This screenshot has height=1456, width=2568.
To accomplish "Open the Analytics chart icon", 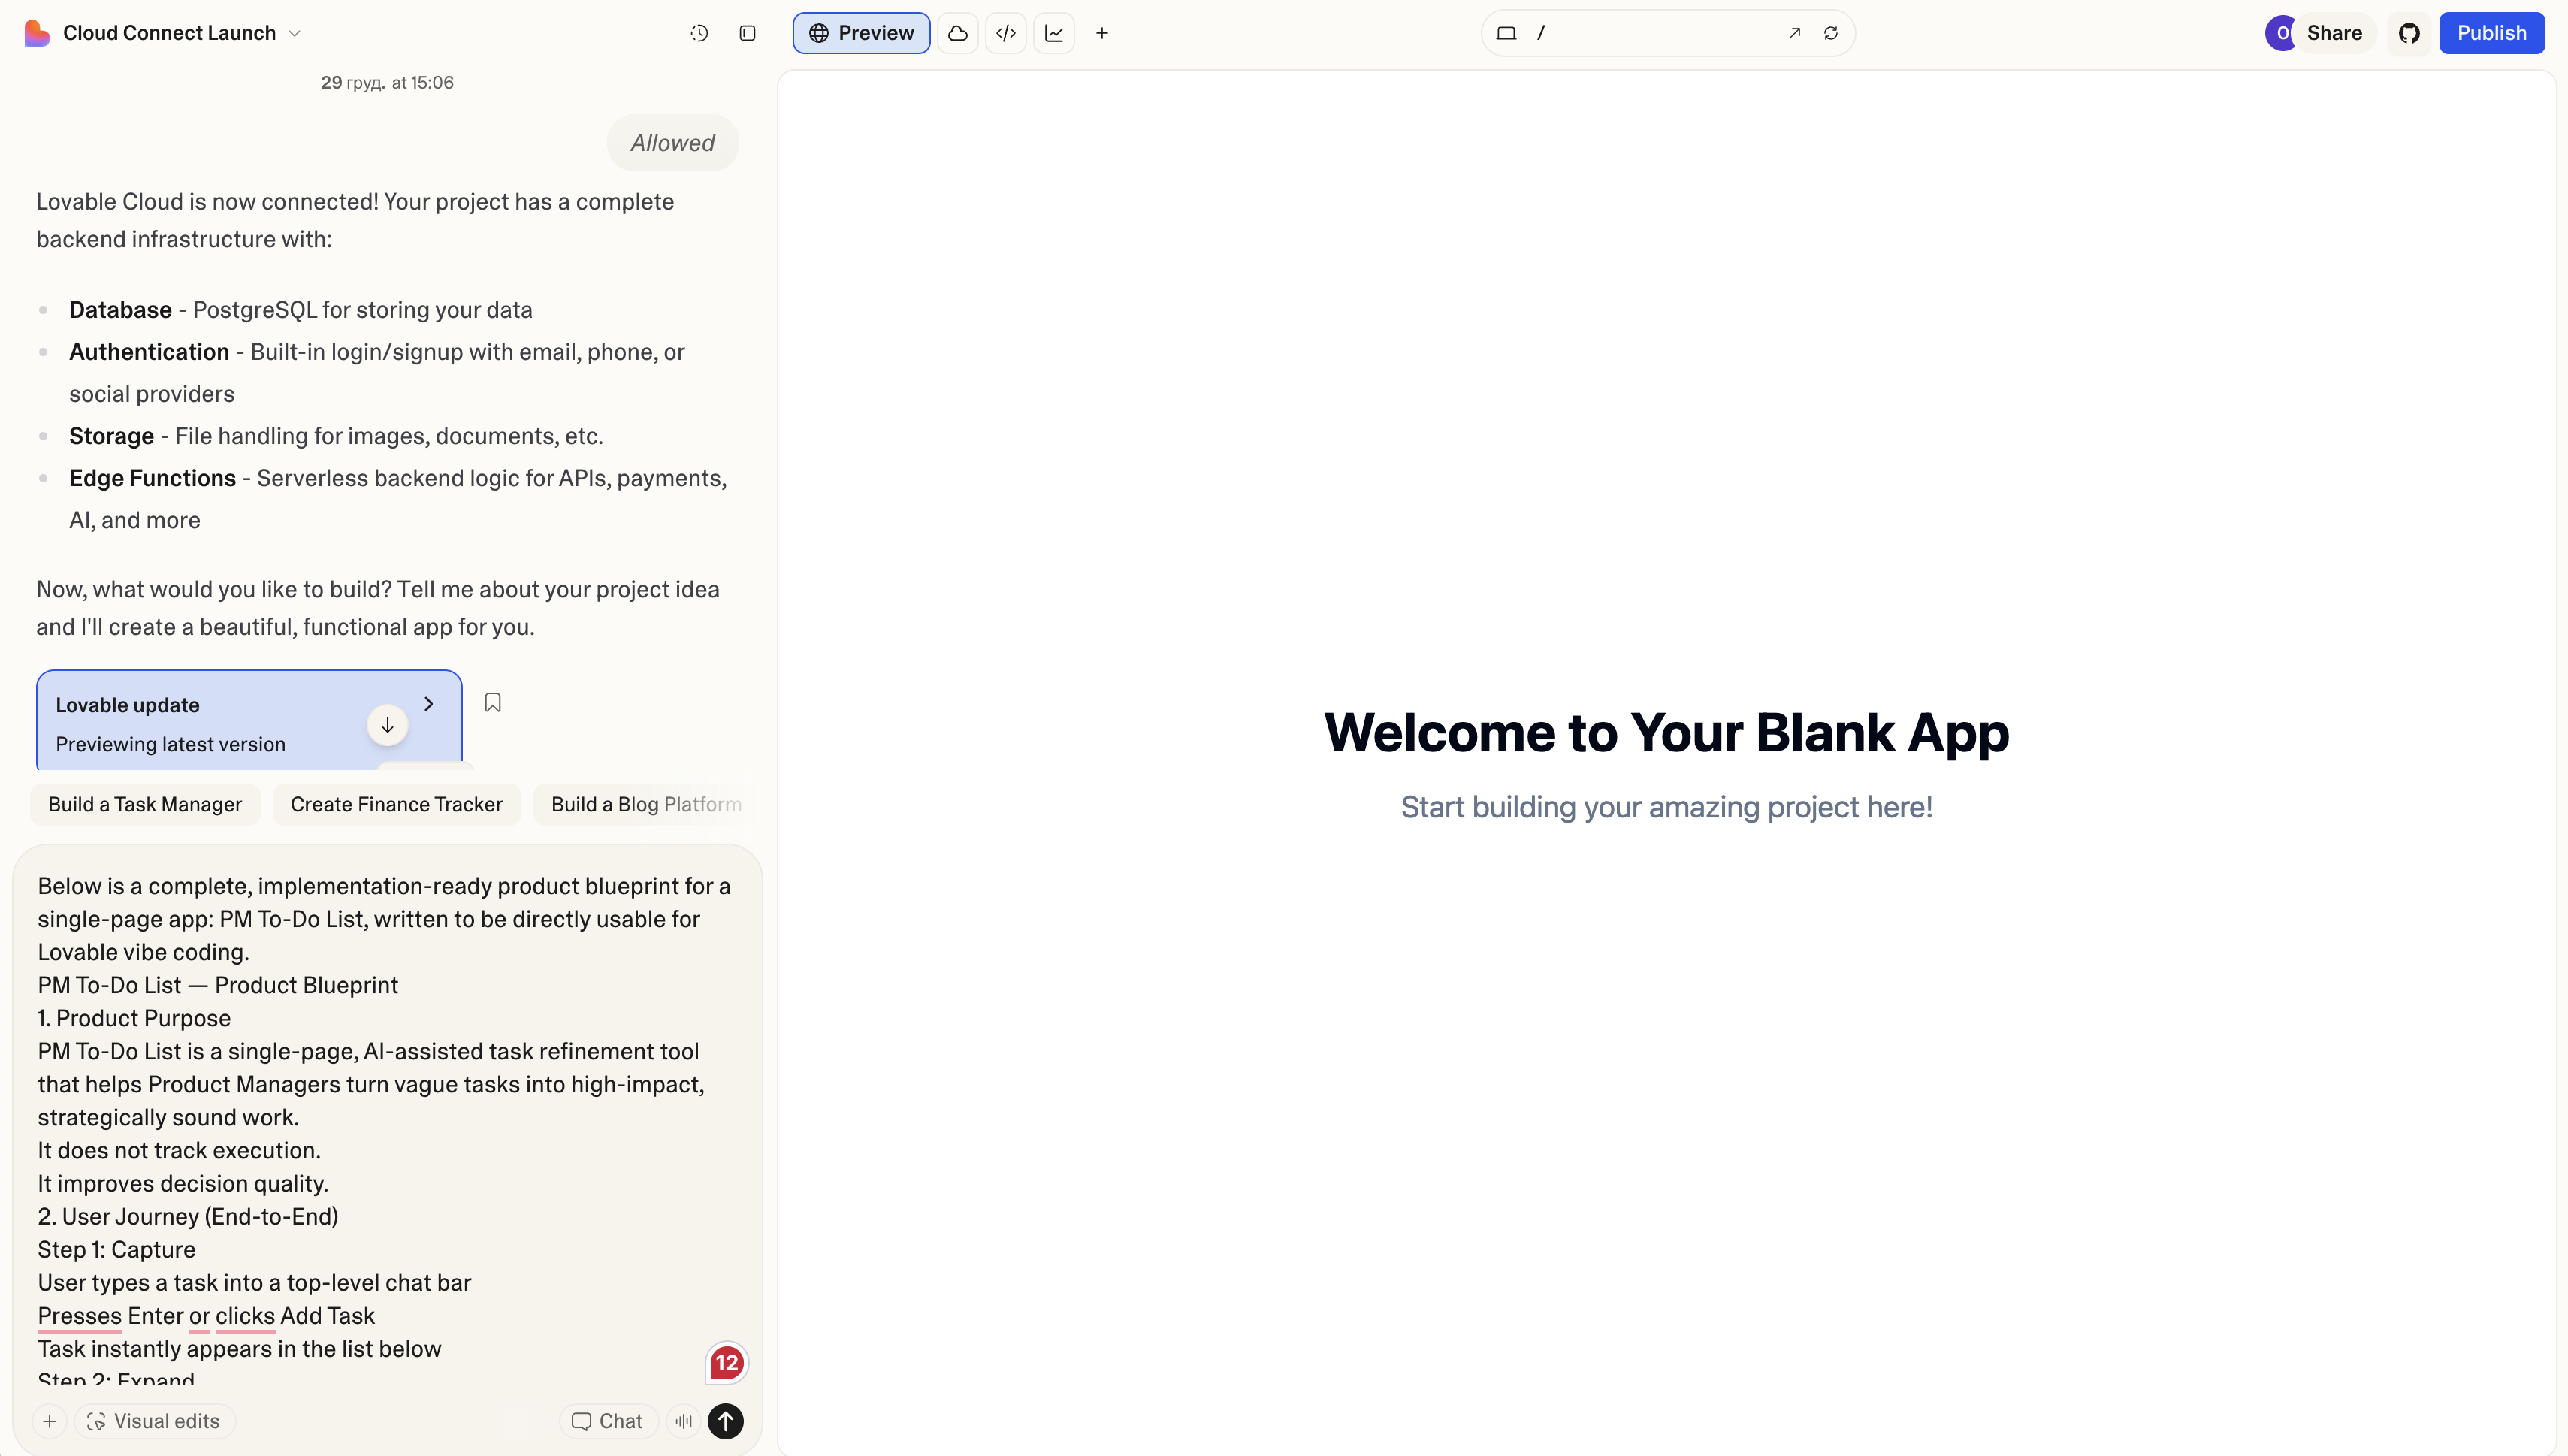I will [1054, 33].
